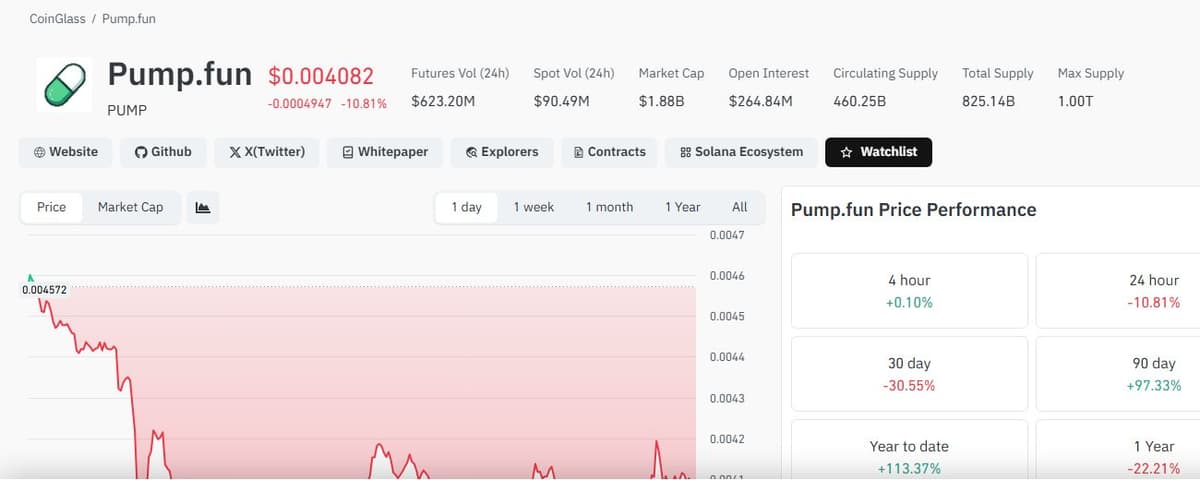Click Futures Vol value $623.20M

pos(443,101)
